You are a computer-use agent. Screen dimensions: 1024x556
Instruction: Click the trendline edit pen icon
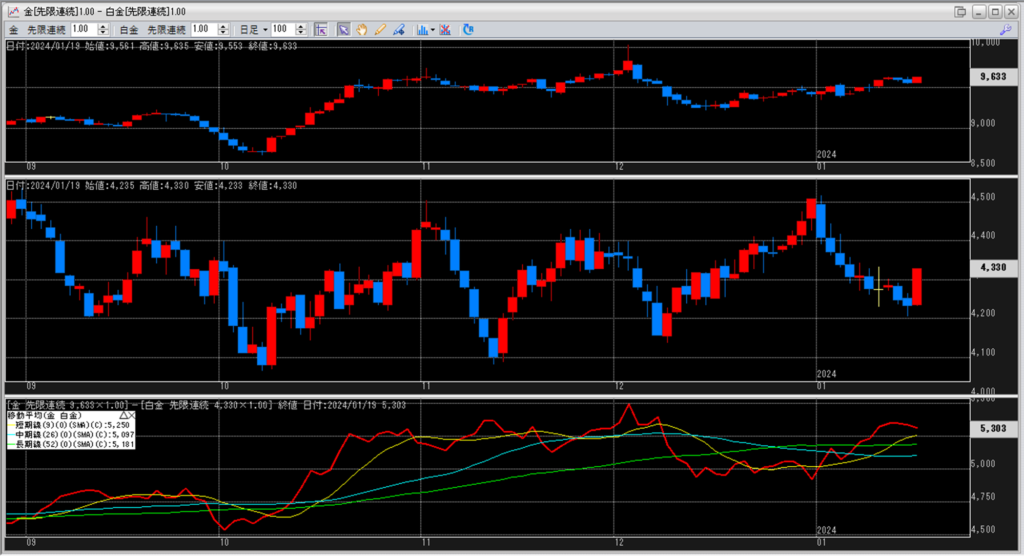[x=398, y=30]
